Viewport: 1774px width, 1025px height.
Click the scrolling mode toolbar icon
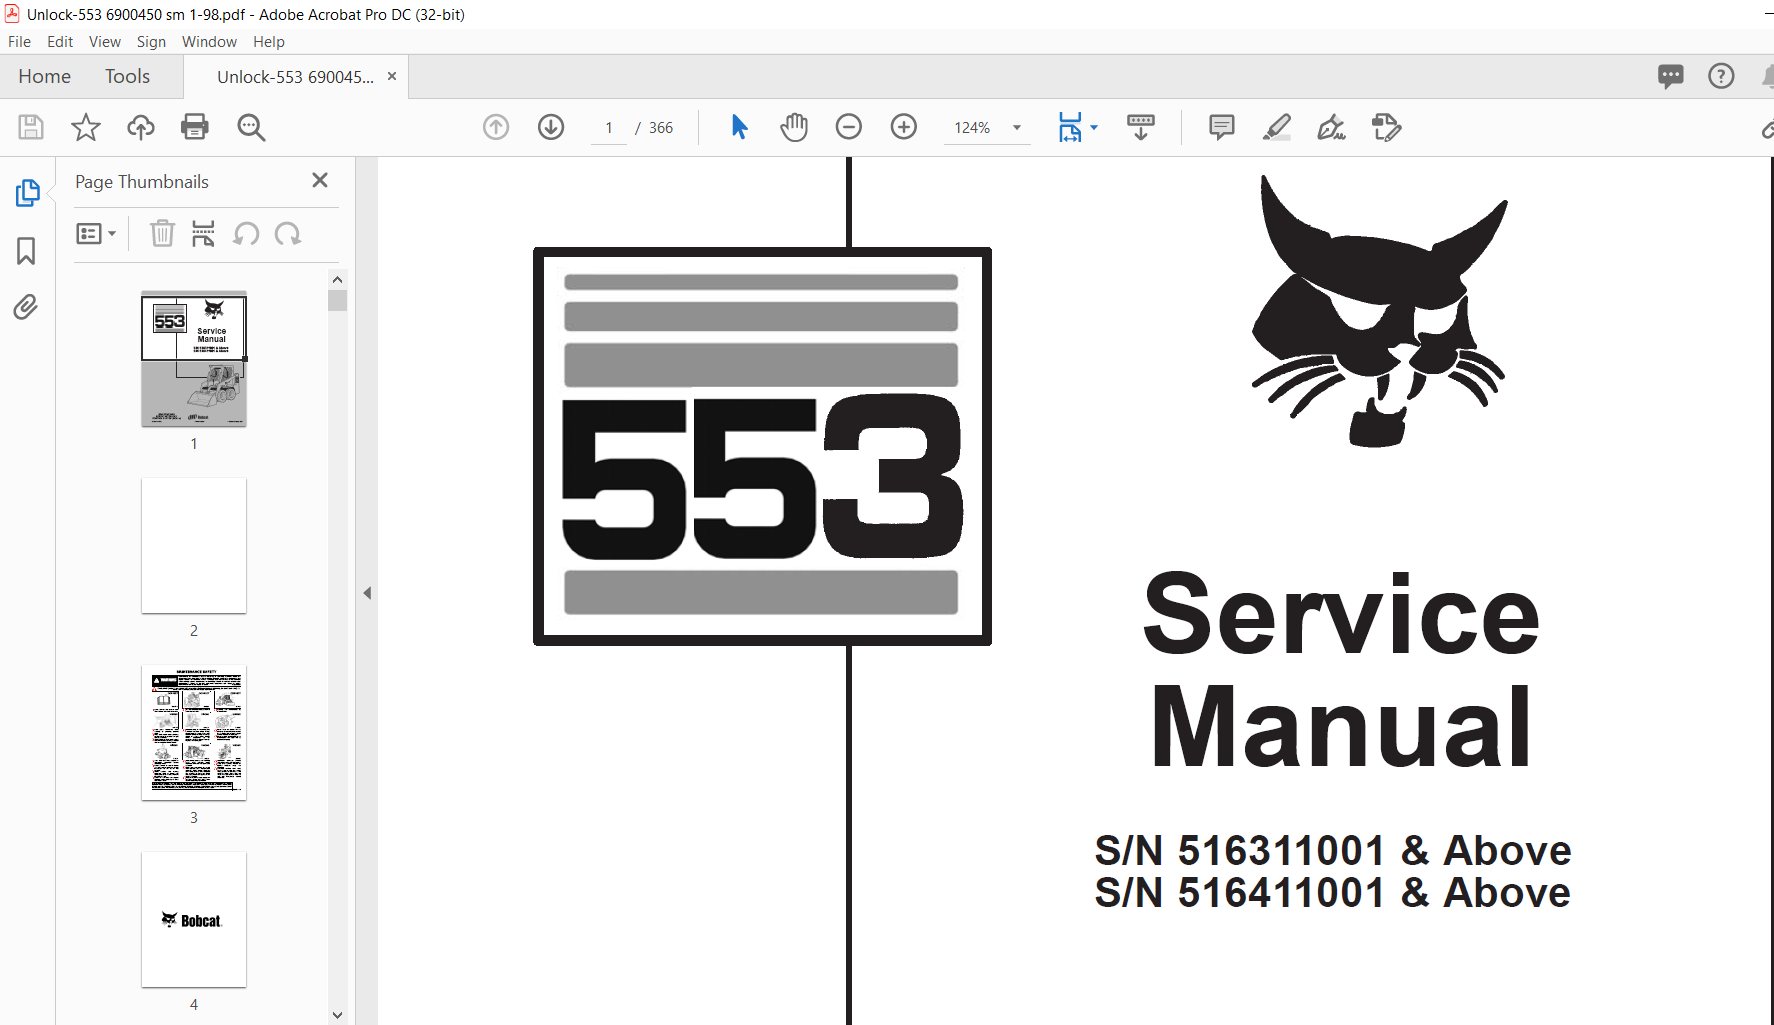pyautogui.click(x=1141, y=127)
